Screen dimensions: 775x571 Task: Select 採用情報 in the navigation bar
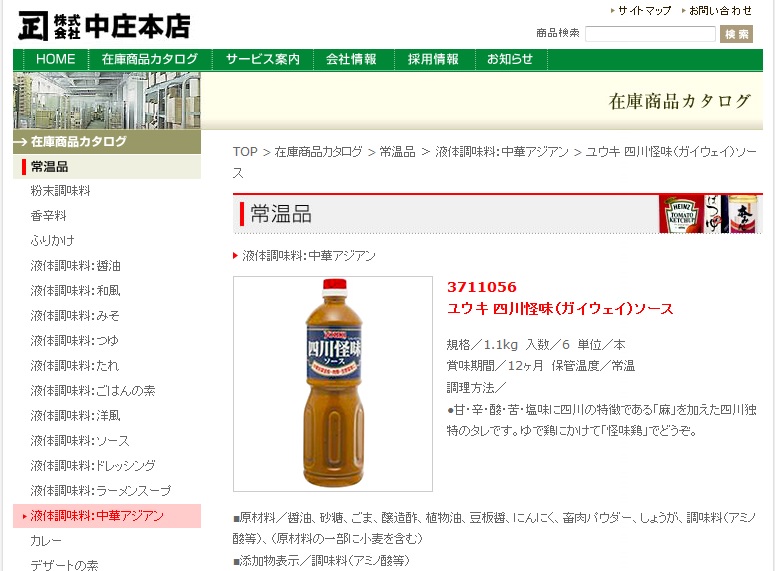pyautogui.click(x=433, y=60)
